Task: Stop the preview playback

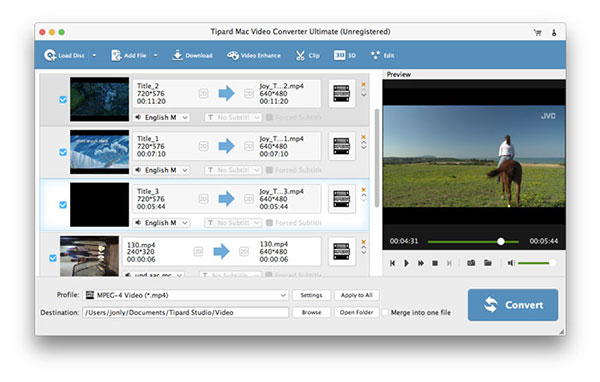Action: 435,263
